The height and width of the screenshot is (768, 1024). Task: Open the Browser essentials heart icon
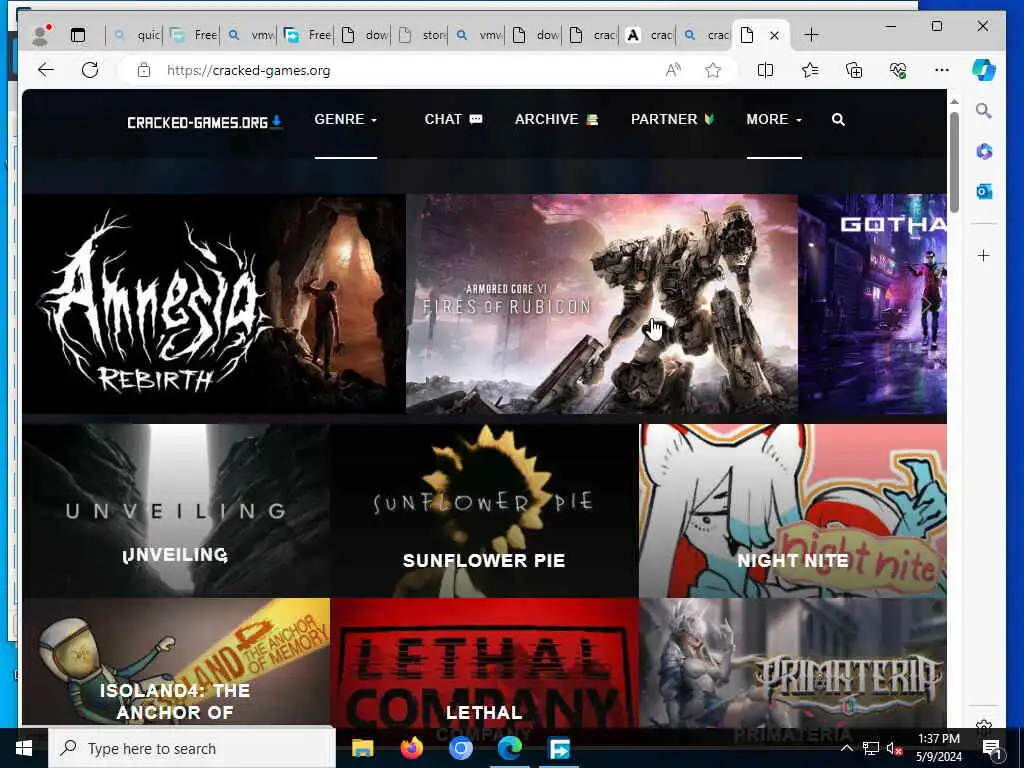(898, 70)
